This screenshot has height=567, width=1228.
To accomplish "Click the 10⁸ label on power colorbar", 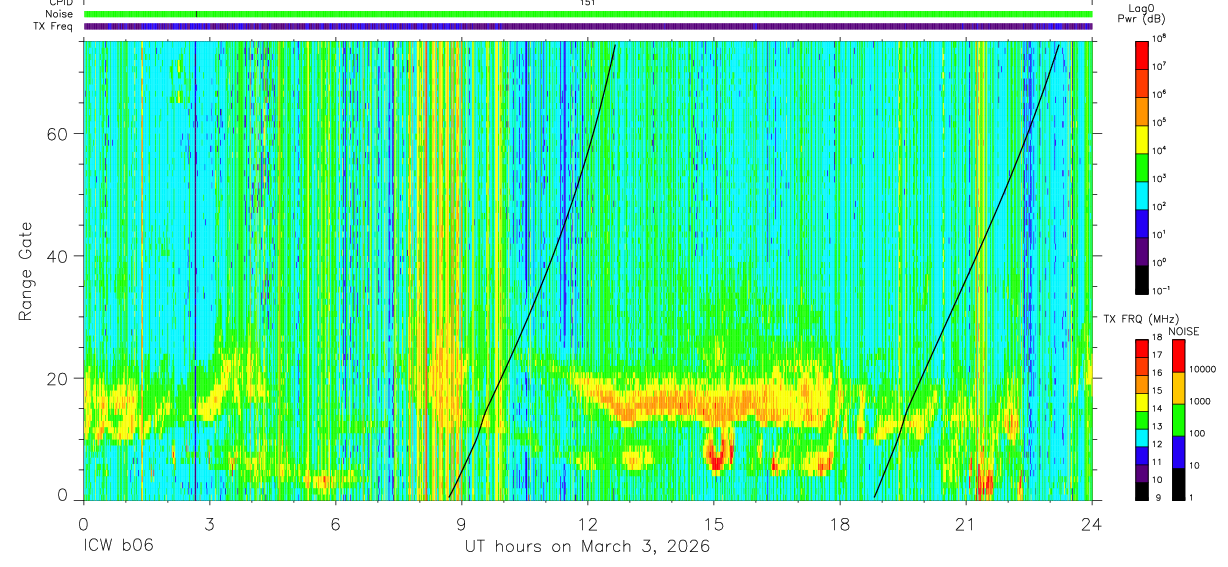I will [x=1160, y=37].
